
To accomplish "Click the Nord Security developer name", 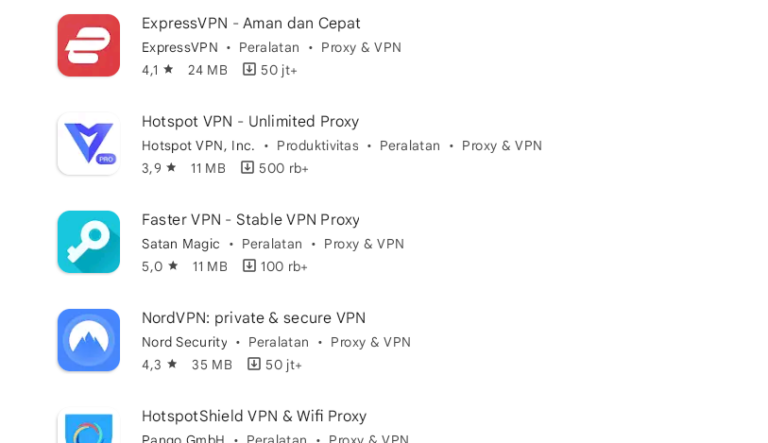I will [x=184, y=342].
